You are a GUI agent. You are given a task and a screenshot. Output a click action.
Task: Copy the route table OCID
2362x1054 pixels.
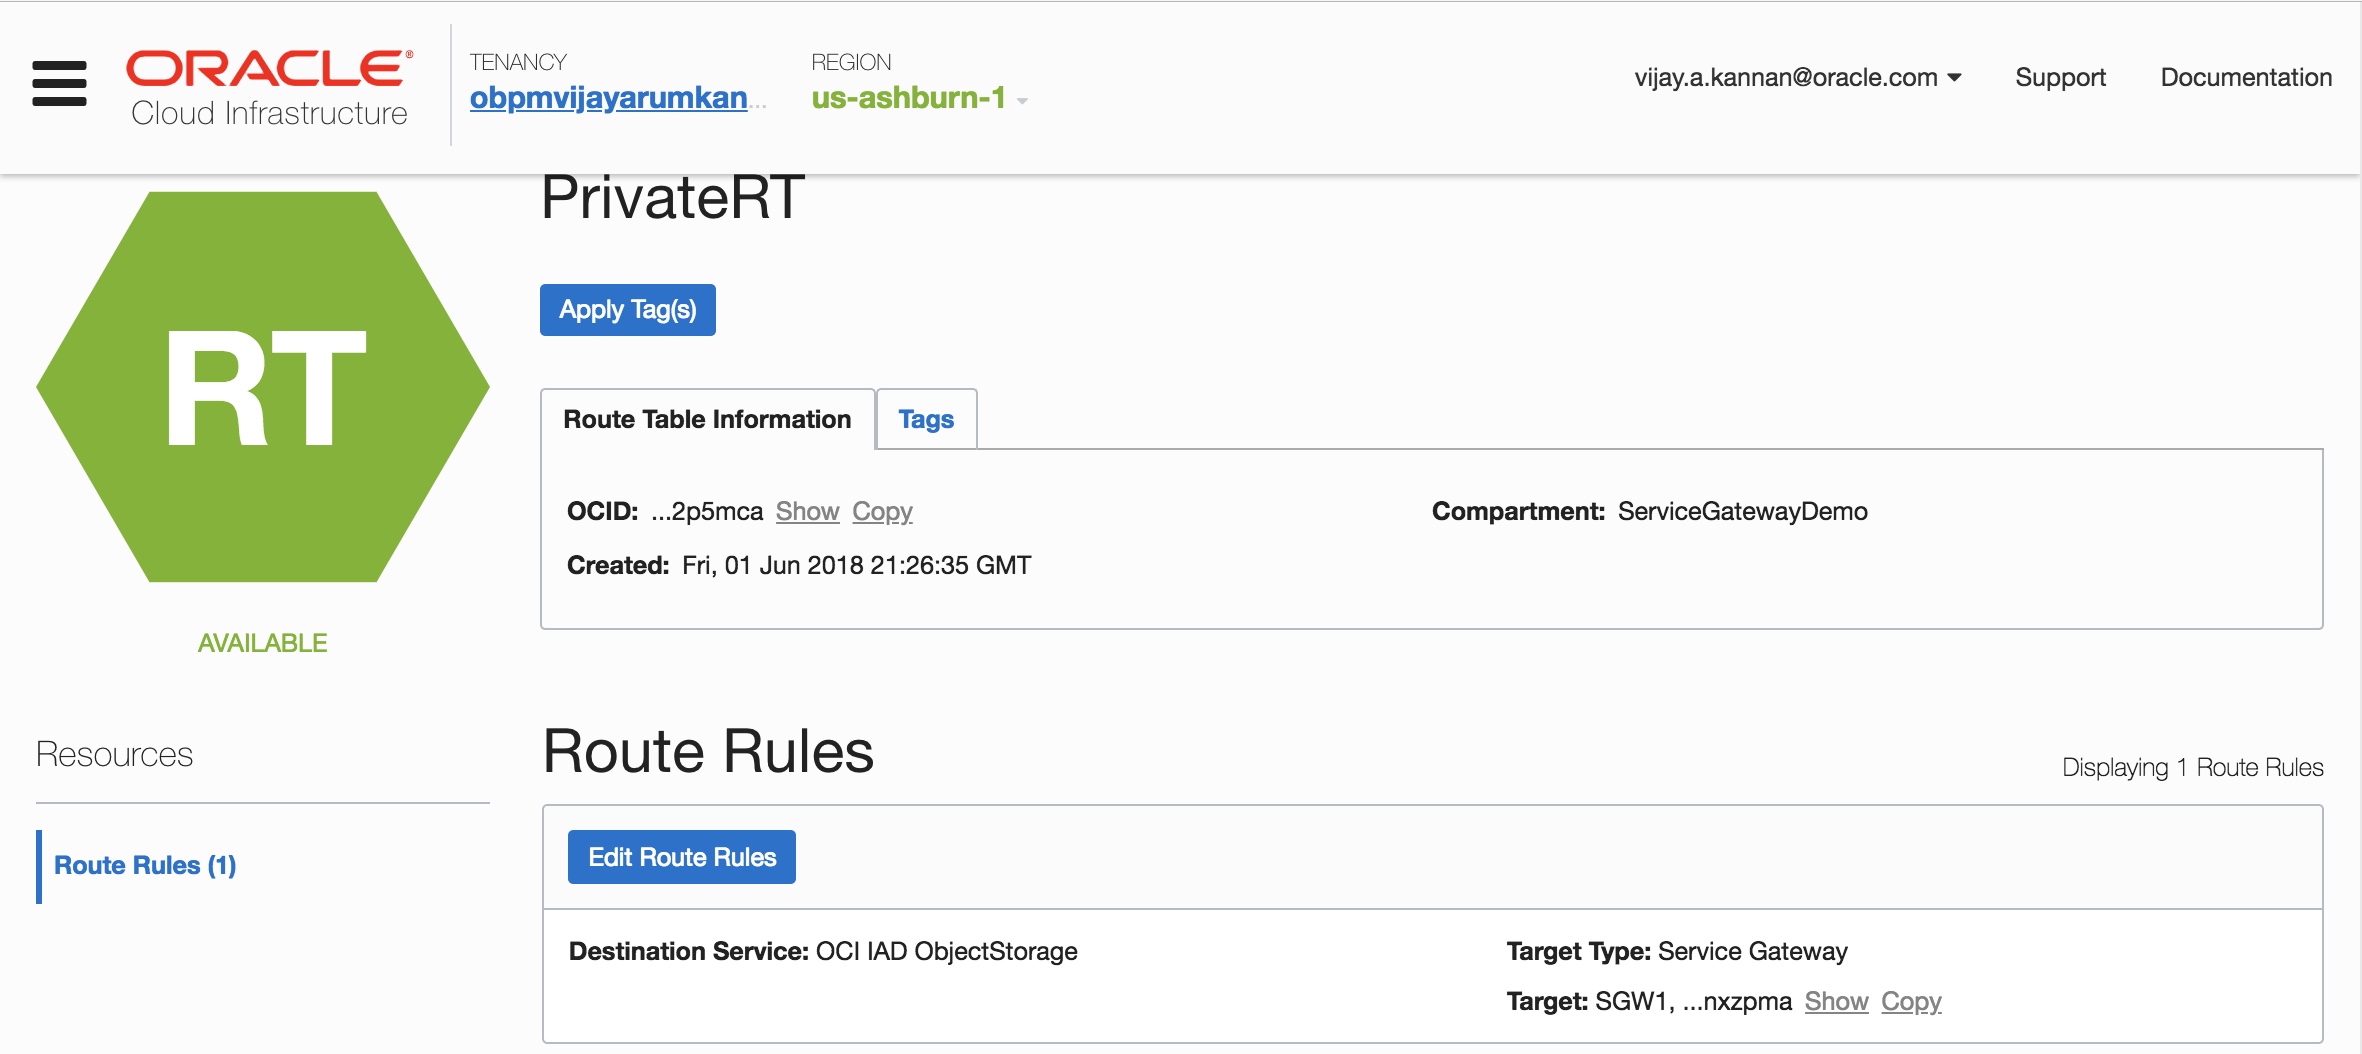[x=882, y=511]
